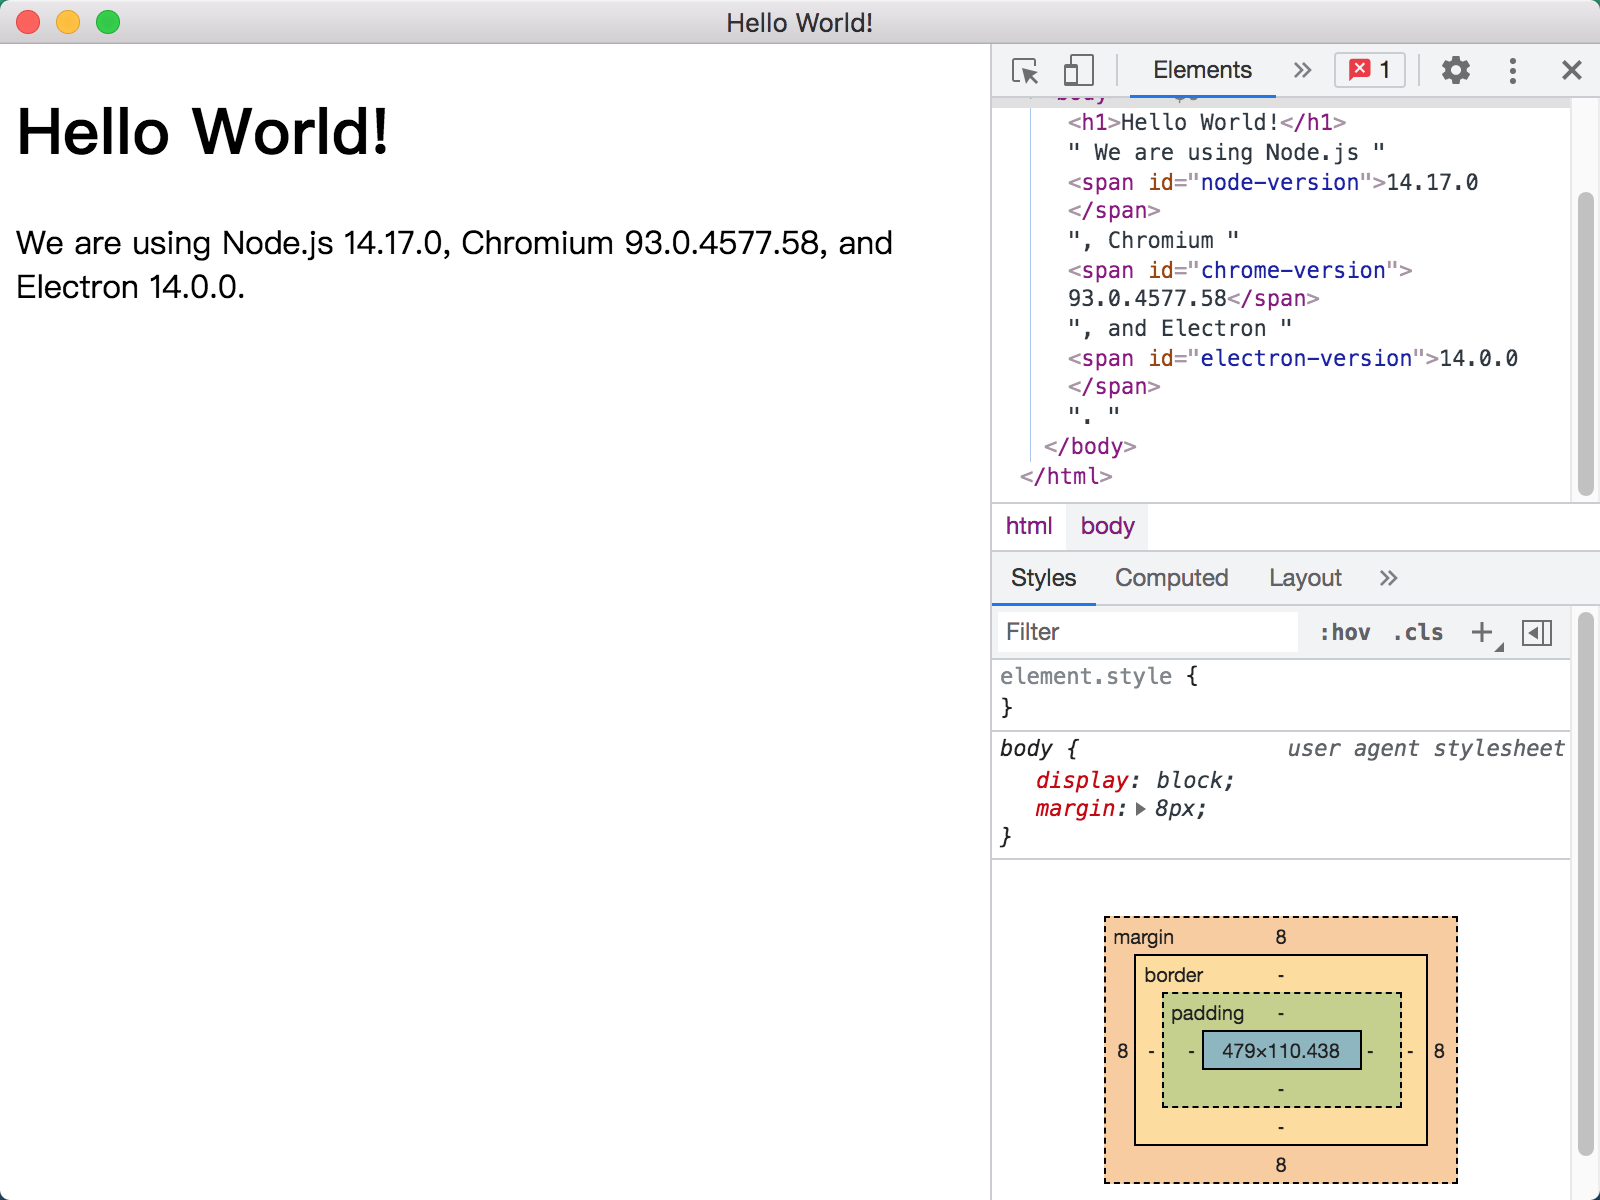The height and width of the screenshot is (1200, 1600).
Task: Click the Elements tree vertical scrollbar
Action: (1585, 344)
